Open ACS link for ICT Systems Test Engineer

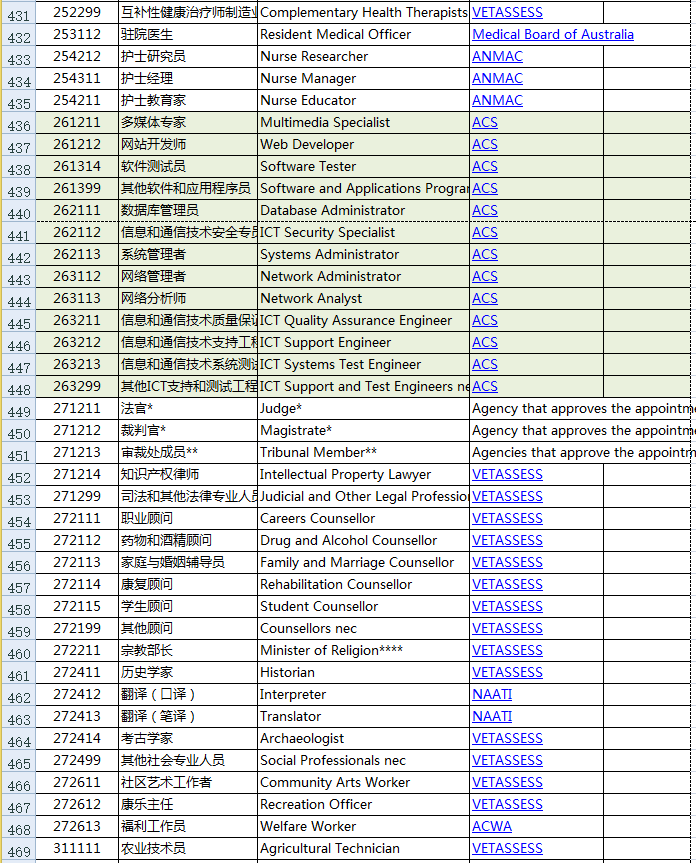click(x=485, y=365)
